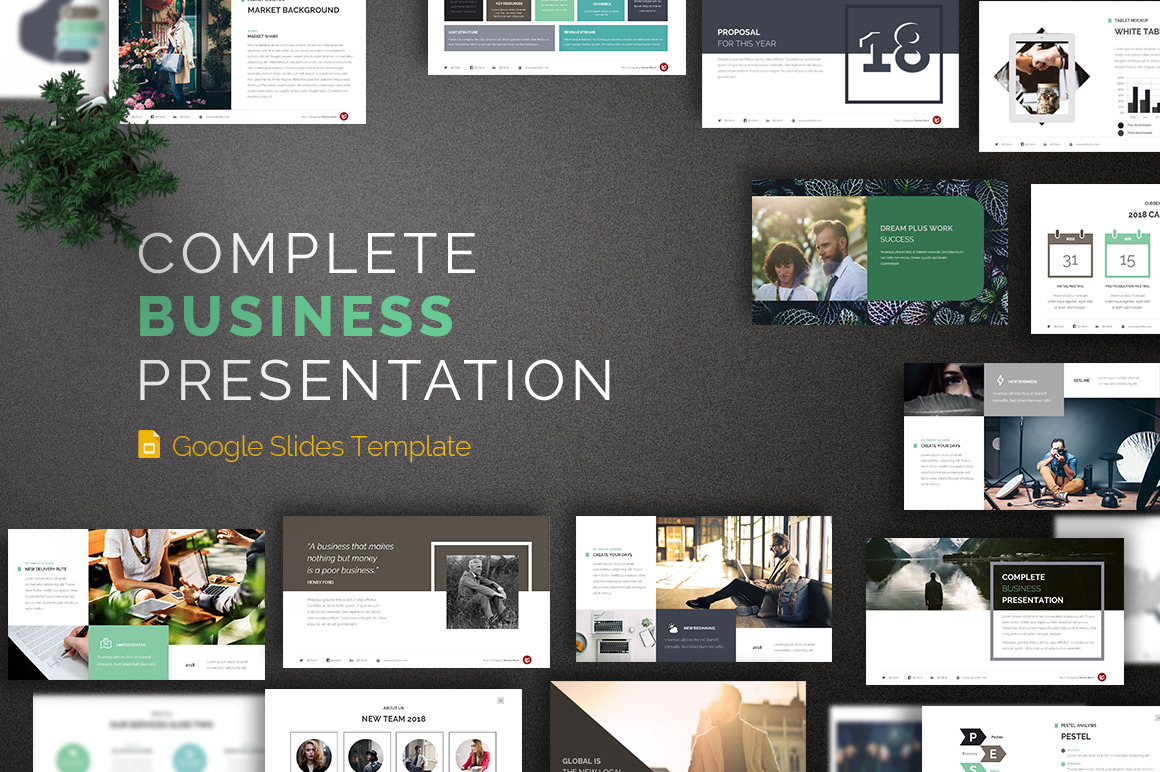Select the large 18 number box on Proposal slide
The height and width of the screenshot is (772, 1160).
[893, 54]
